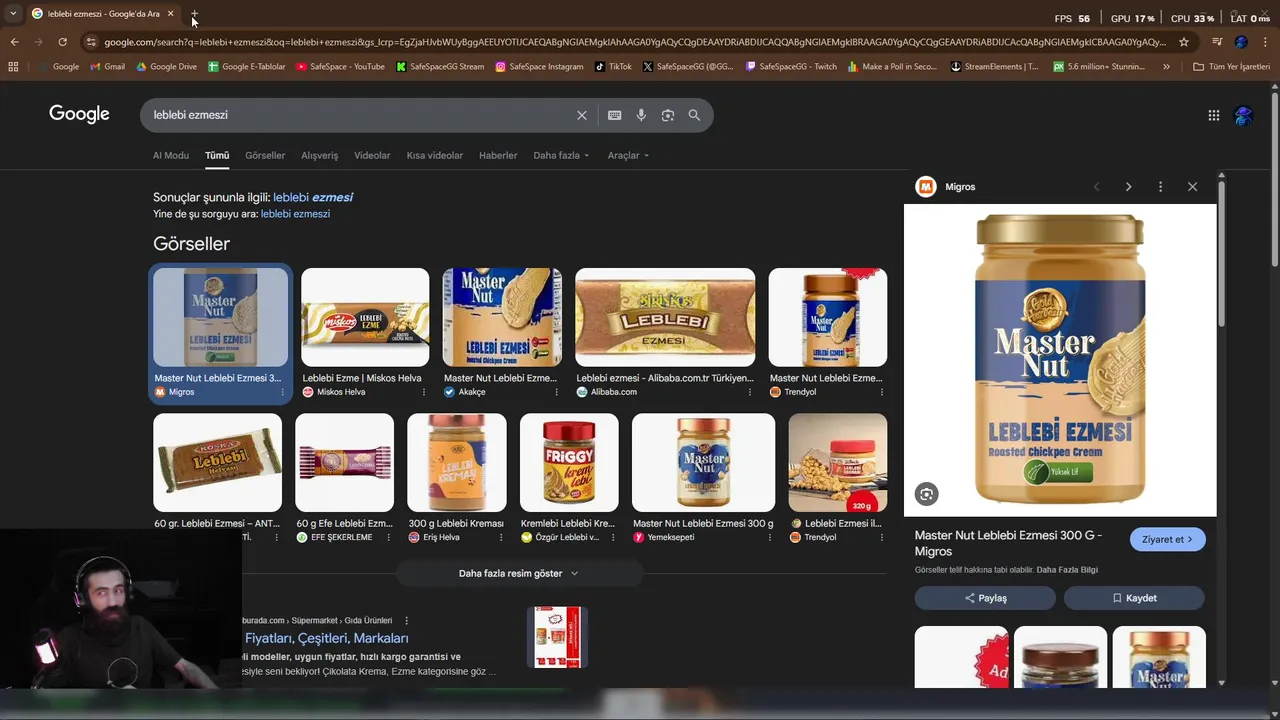Open the Videolar tab
1280x720 pixels.
tap(372, 155)
